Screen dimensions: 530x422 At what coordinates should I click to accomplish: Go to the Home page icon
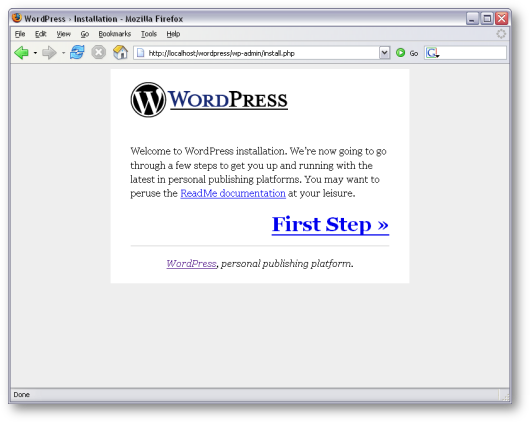[x=120, y=52]
